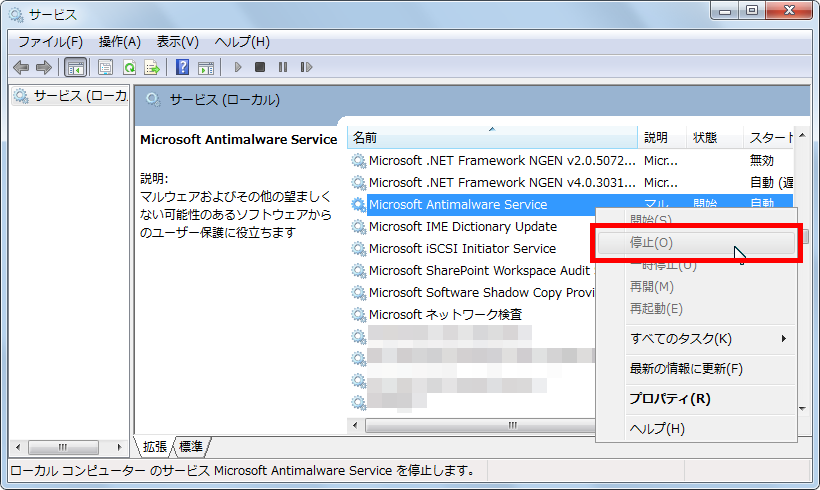
Task: Click gear icon of Microsoft ネットワーク検査 row
Action: (358, 314)
